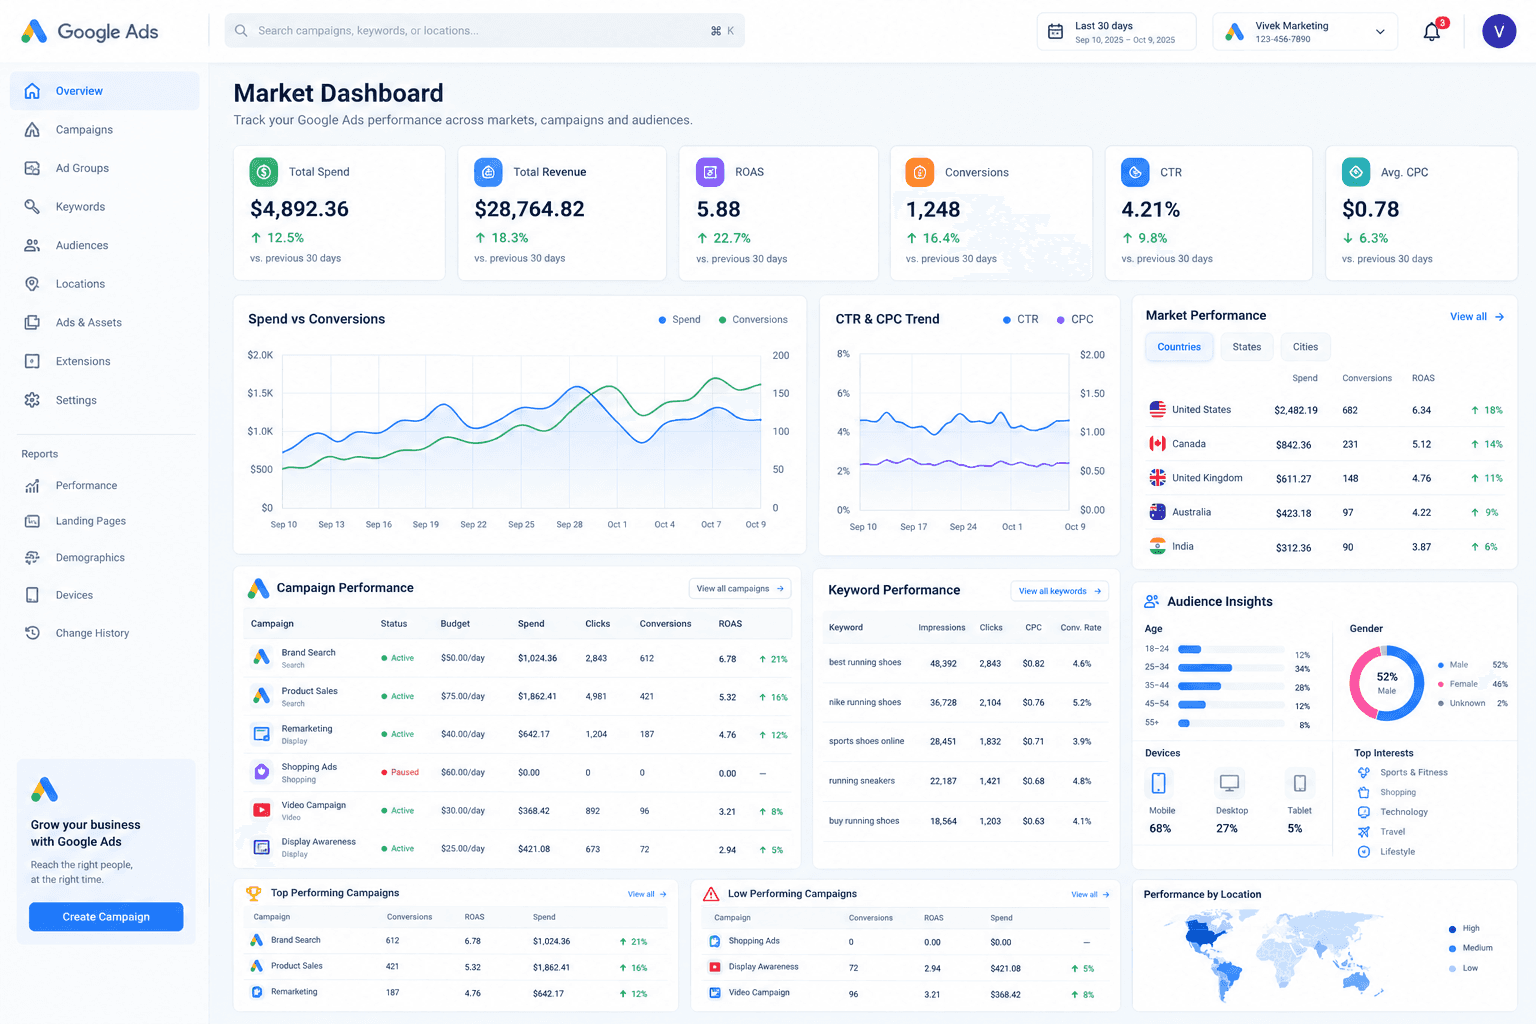The height and width of the screenshot is (1024, 1536).
Task: Click the Sports & Fitness interest icon
Action: 1364,773
